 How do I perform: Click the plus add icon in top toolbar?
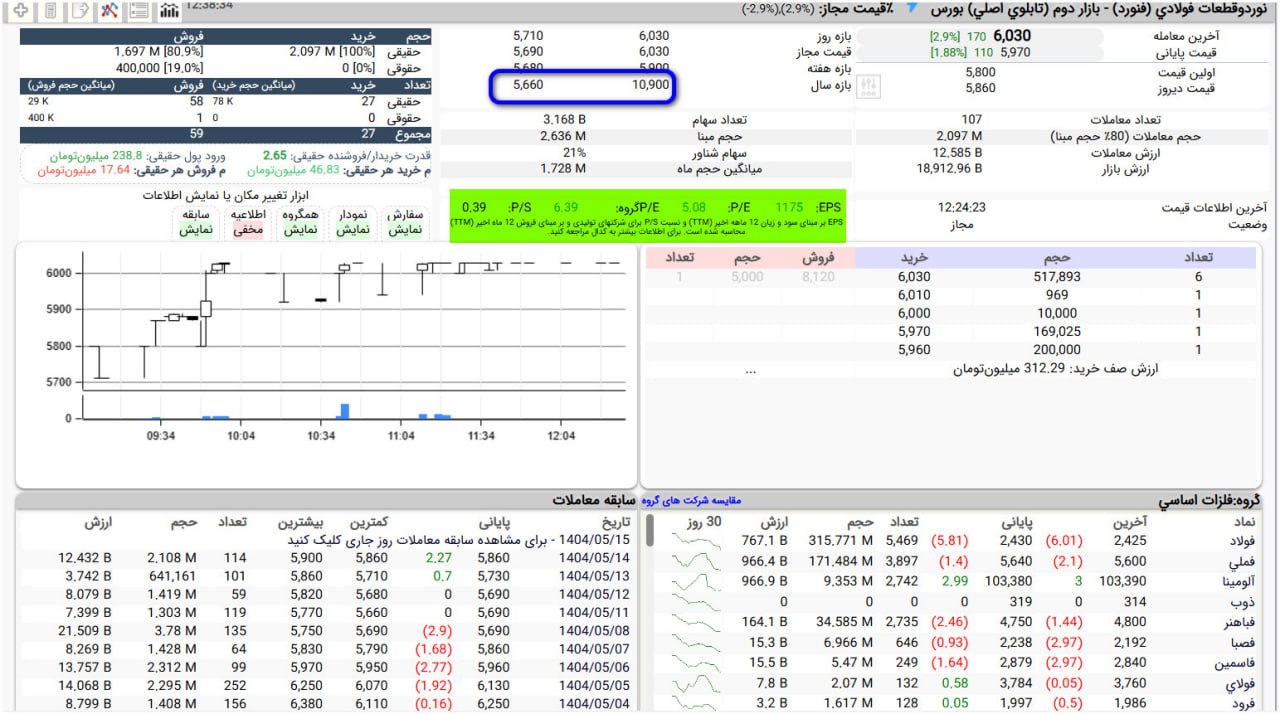pyautogui.click(x=20, y=10)
